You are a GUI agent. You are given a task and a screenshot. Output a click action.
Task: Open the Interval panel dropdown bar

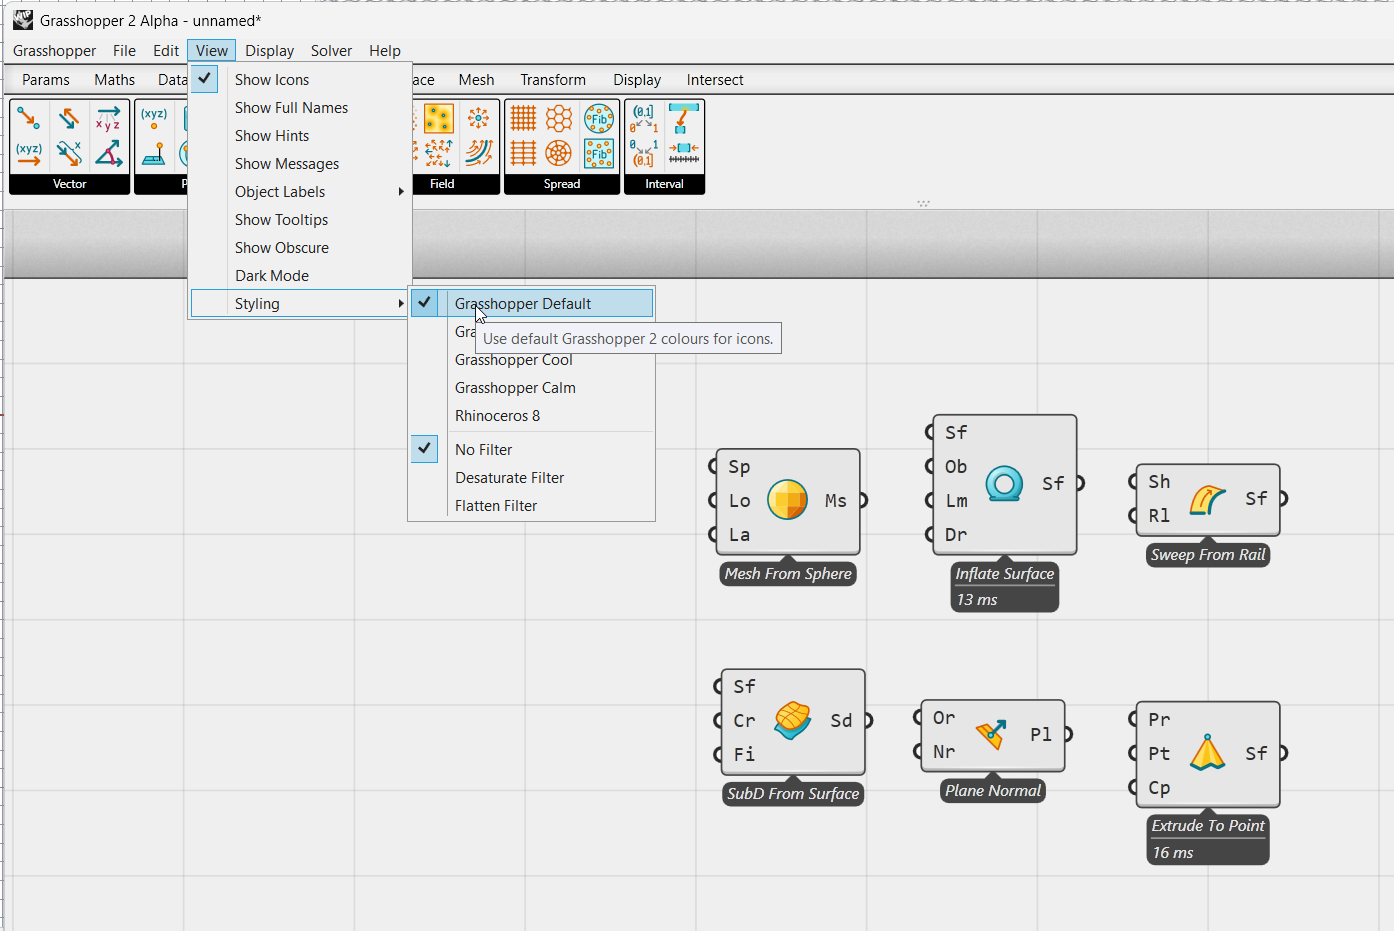coord(664,184)
